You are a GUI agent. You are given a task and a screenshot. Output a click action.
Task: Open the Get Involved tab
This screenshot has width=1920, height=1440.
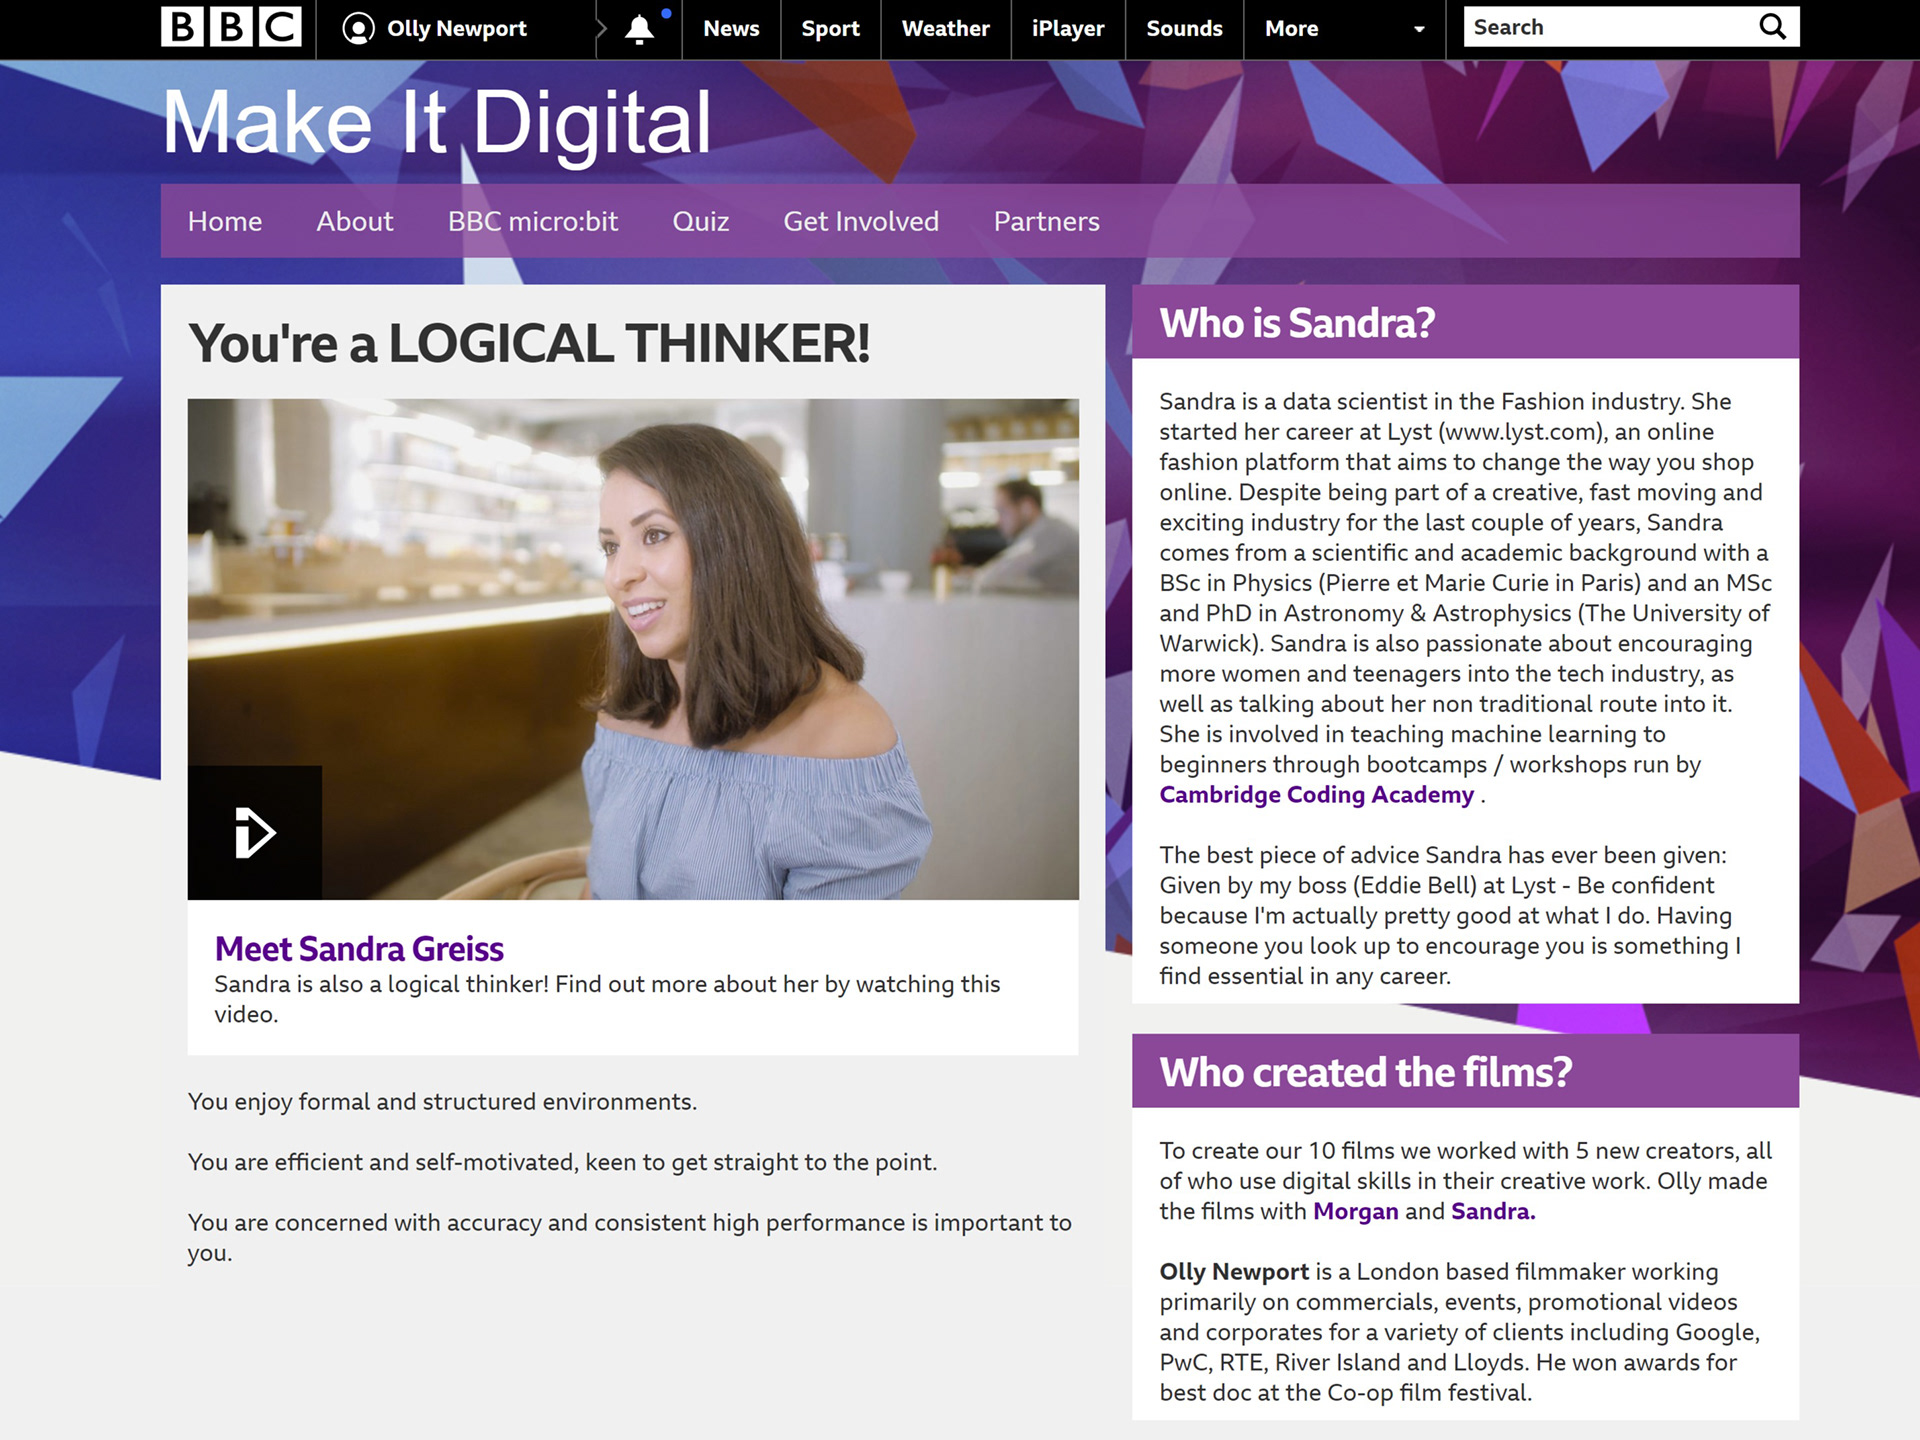(x=860, y=221)
